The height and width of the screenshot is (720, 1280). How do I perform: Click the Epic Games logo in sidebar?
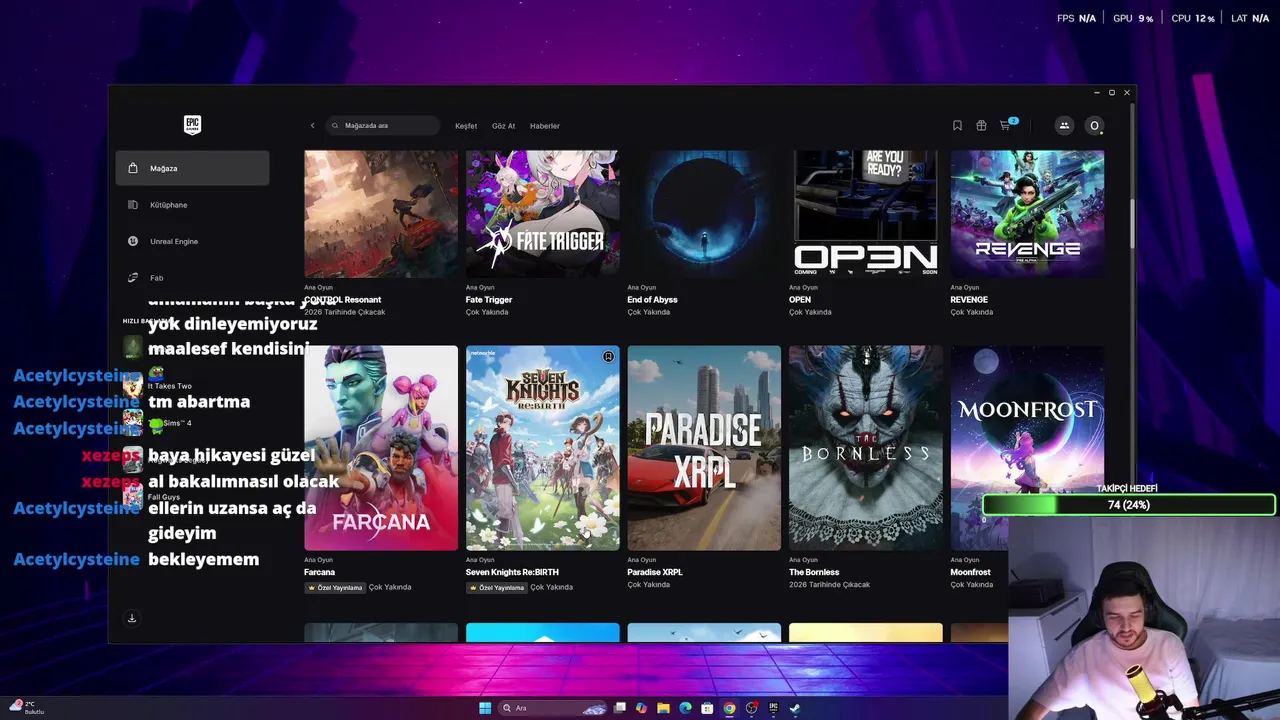[x=192, y=125]
